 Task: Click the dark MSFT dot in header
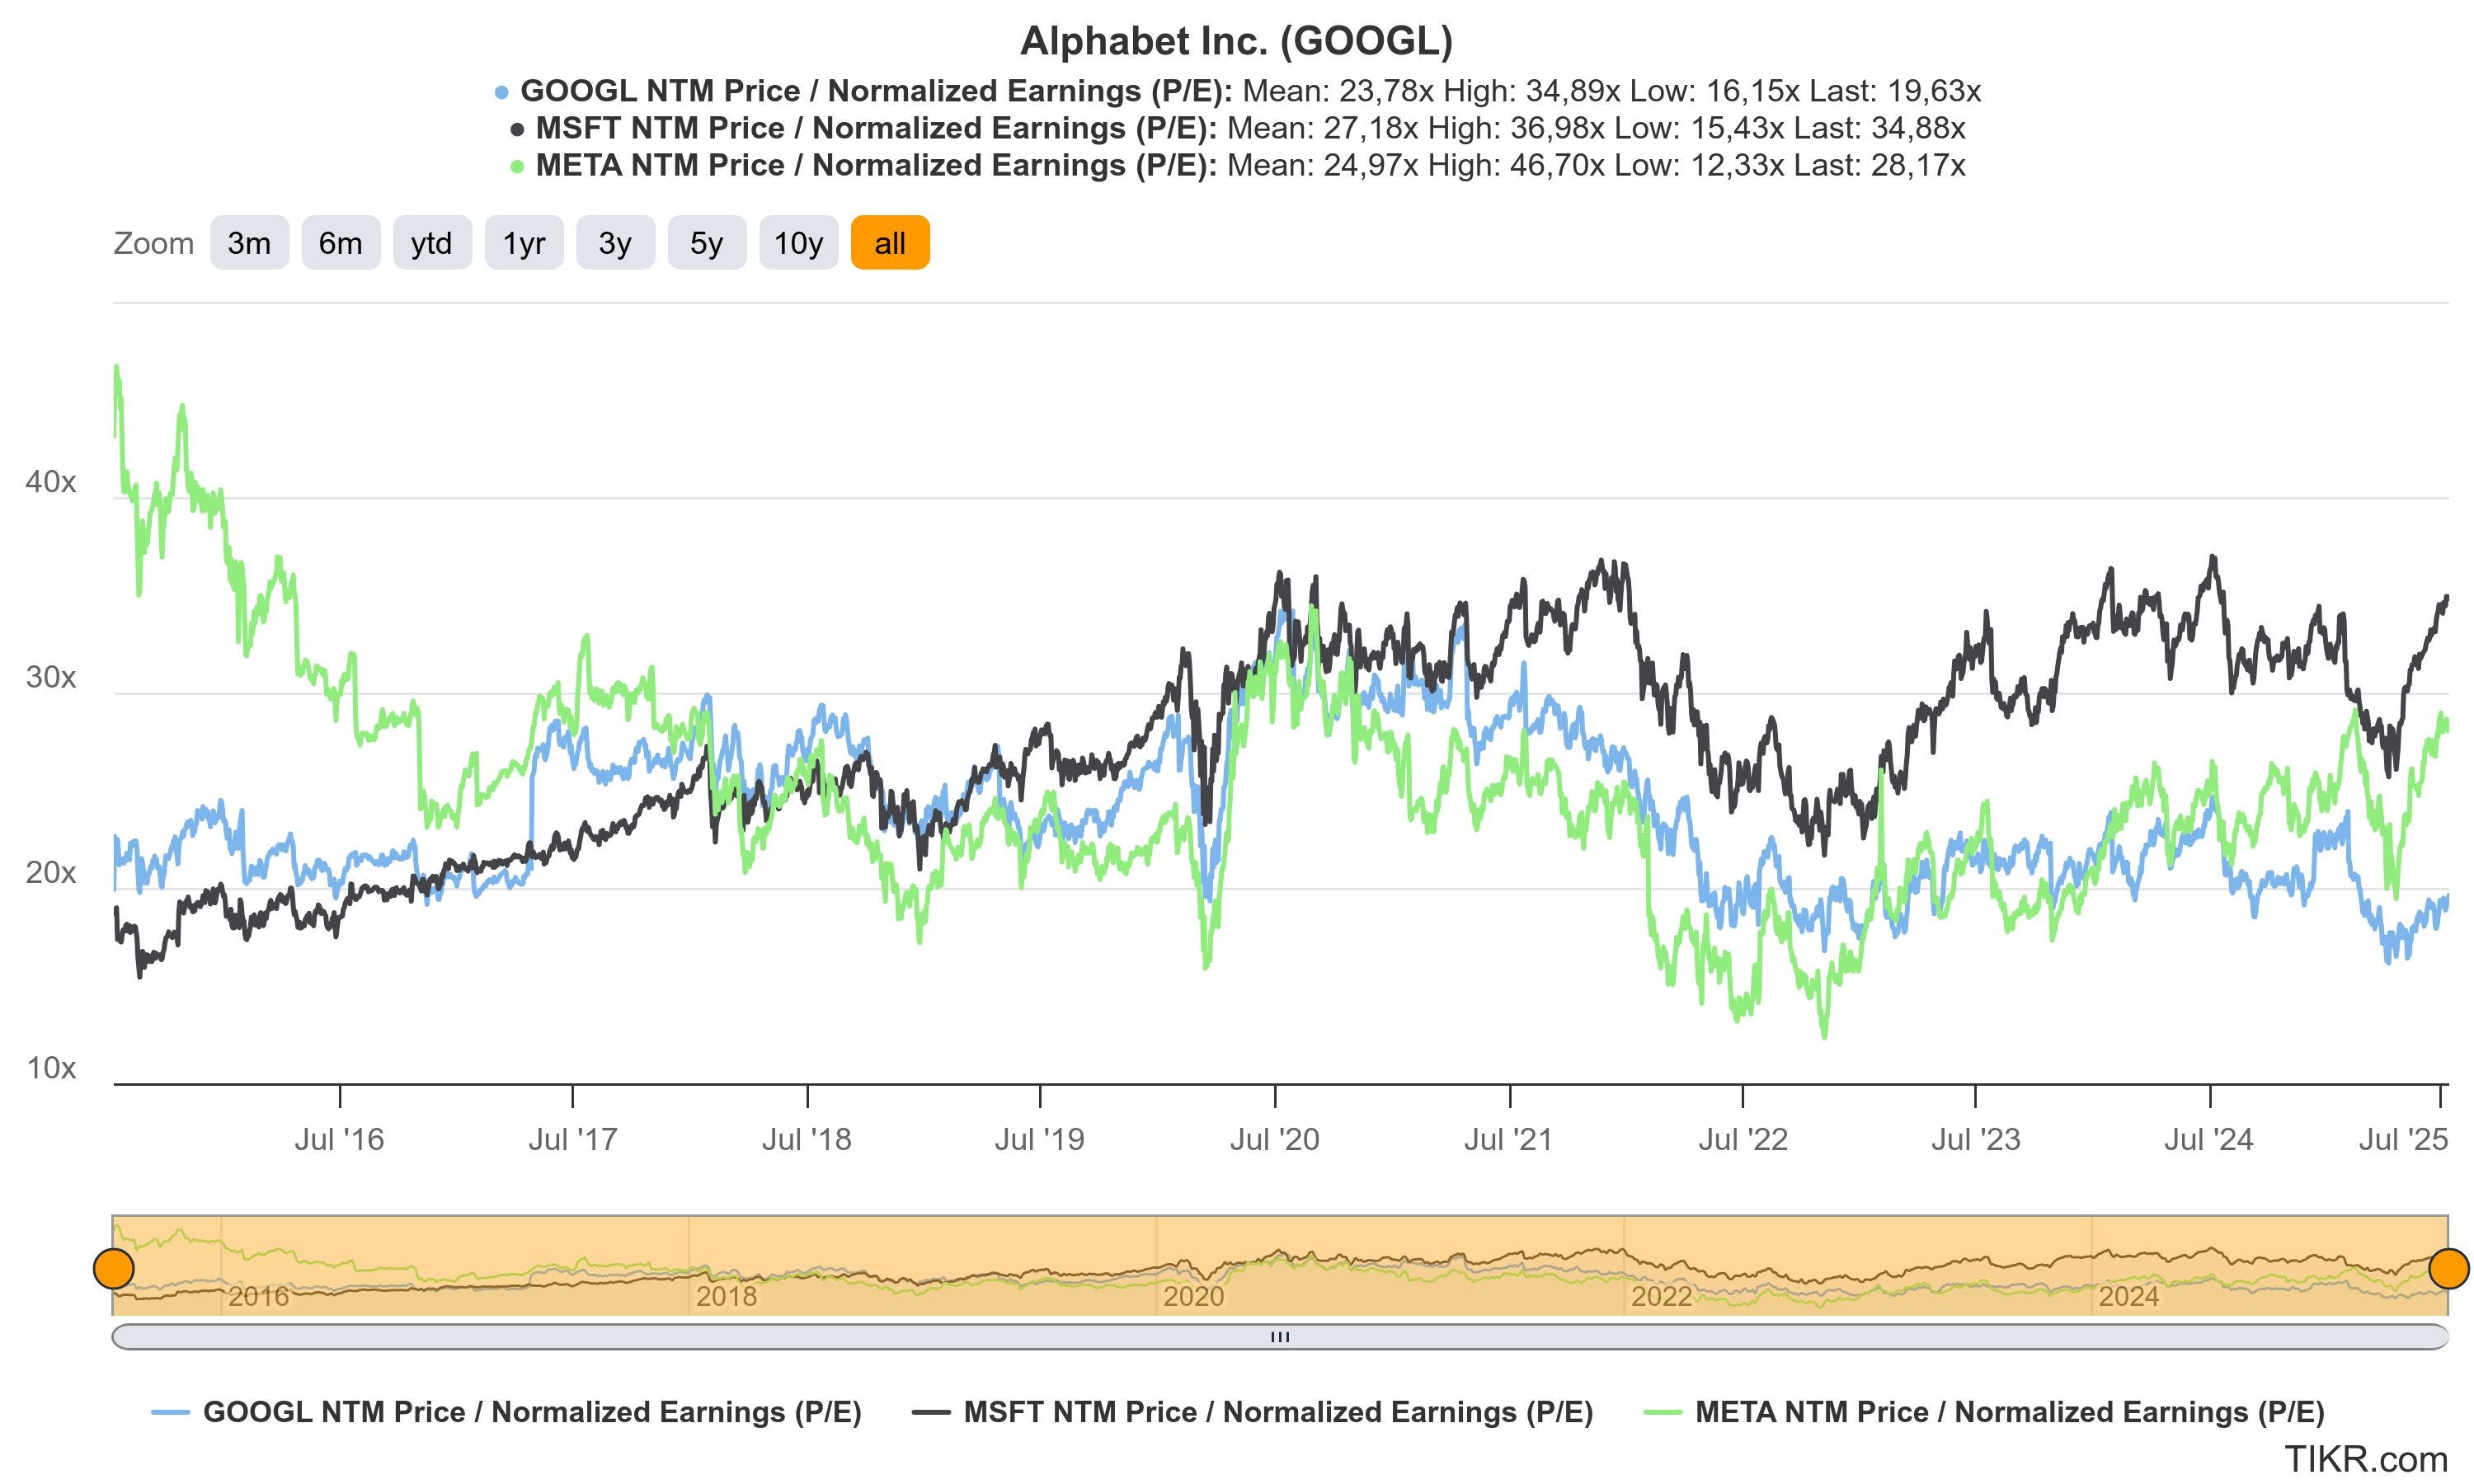coord(517,130)
